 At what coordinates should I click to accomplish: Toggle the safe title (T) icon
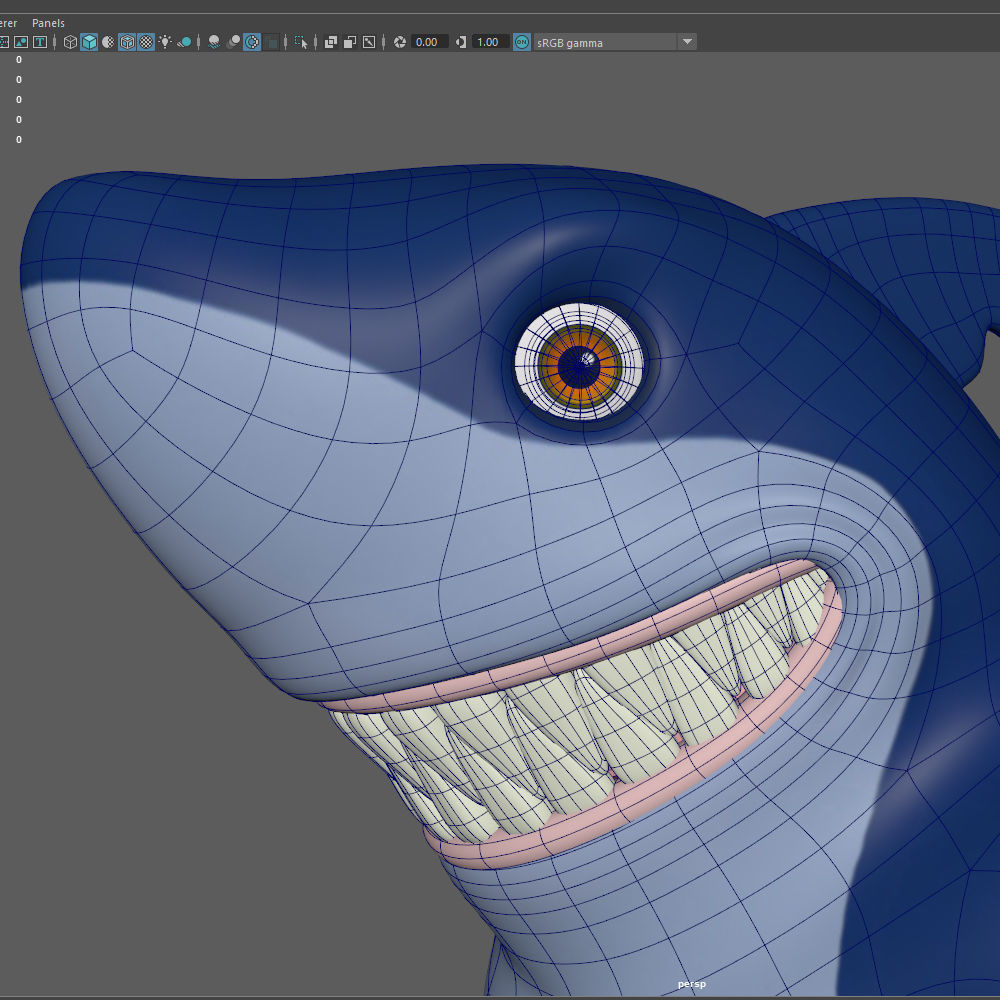[x=40, y=42]
